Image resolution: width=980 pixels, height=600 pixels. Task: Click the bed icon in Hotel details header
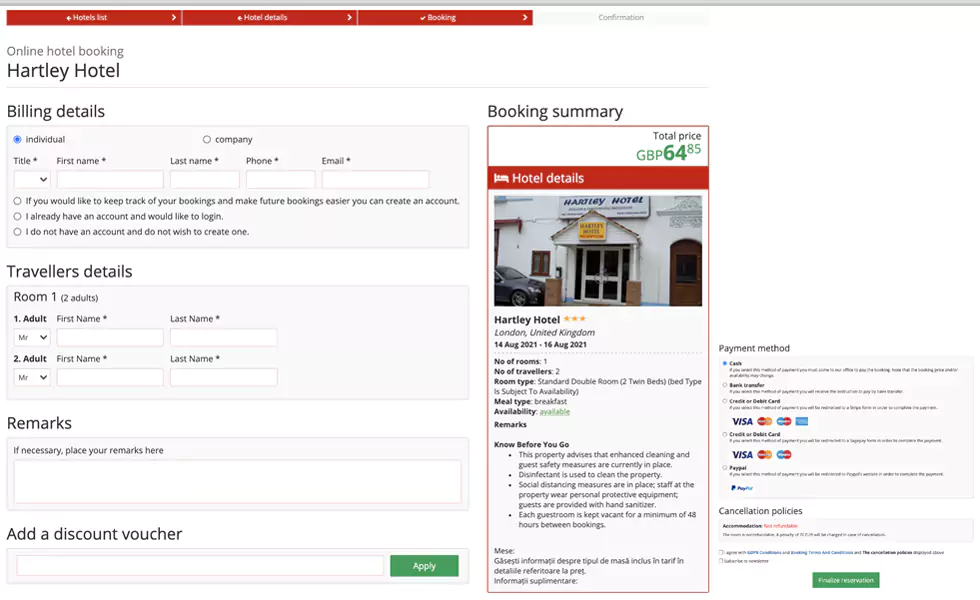501,178
